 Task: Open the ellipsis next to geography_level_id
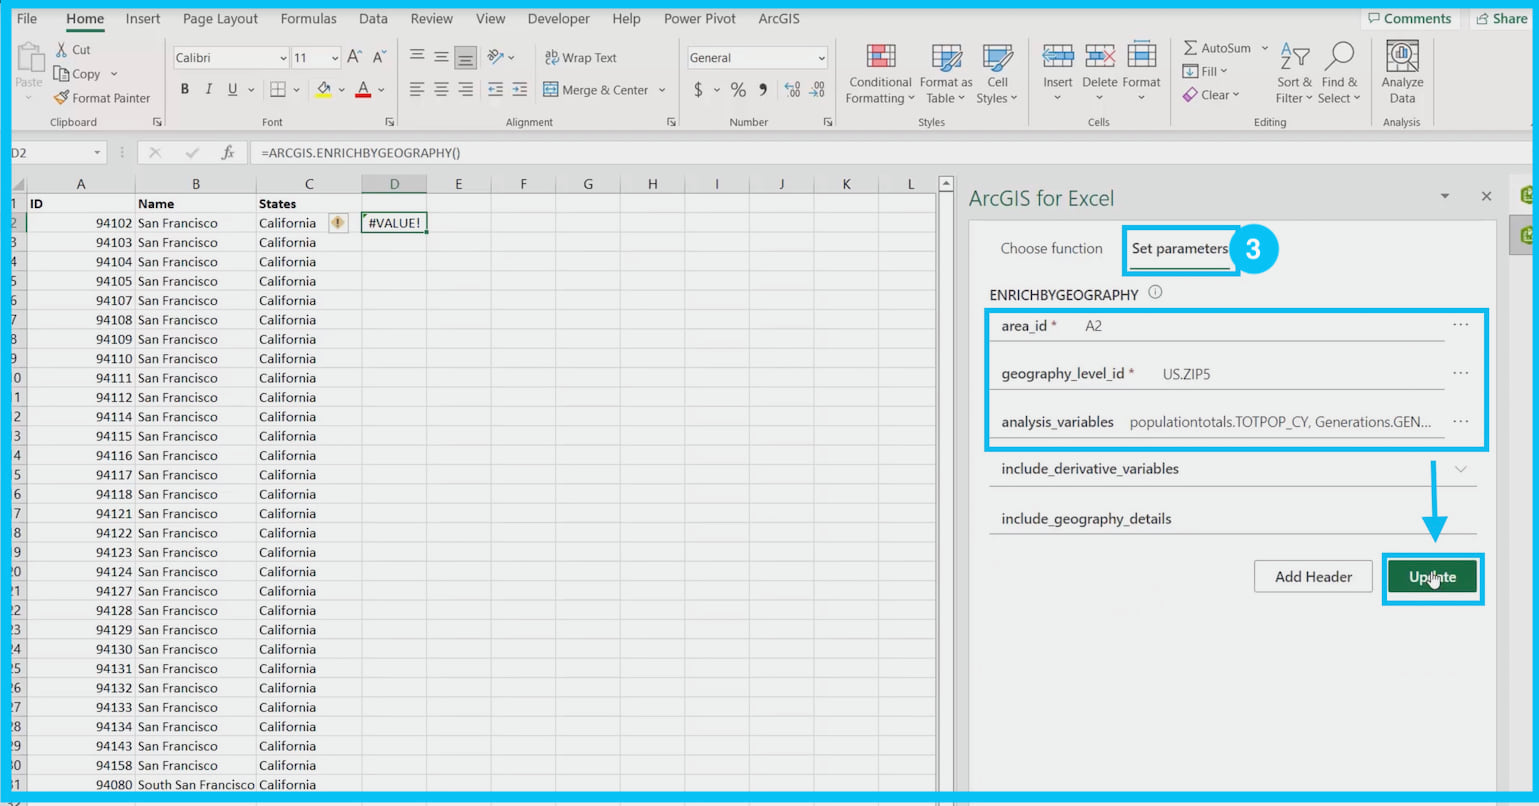point(1461,373)
